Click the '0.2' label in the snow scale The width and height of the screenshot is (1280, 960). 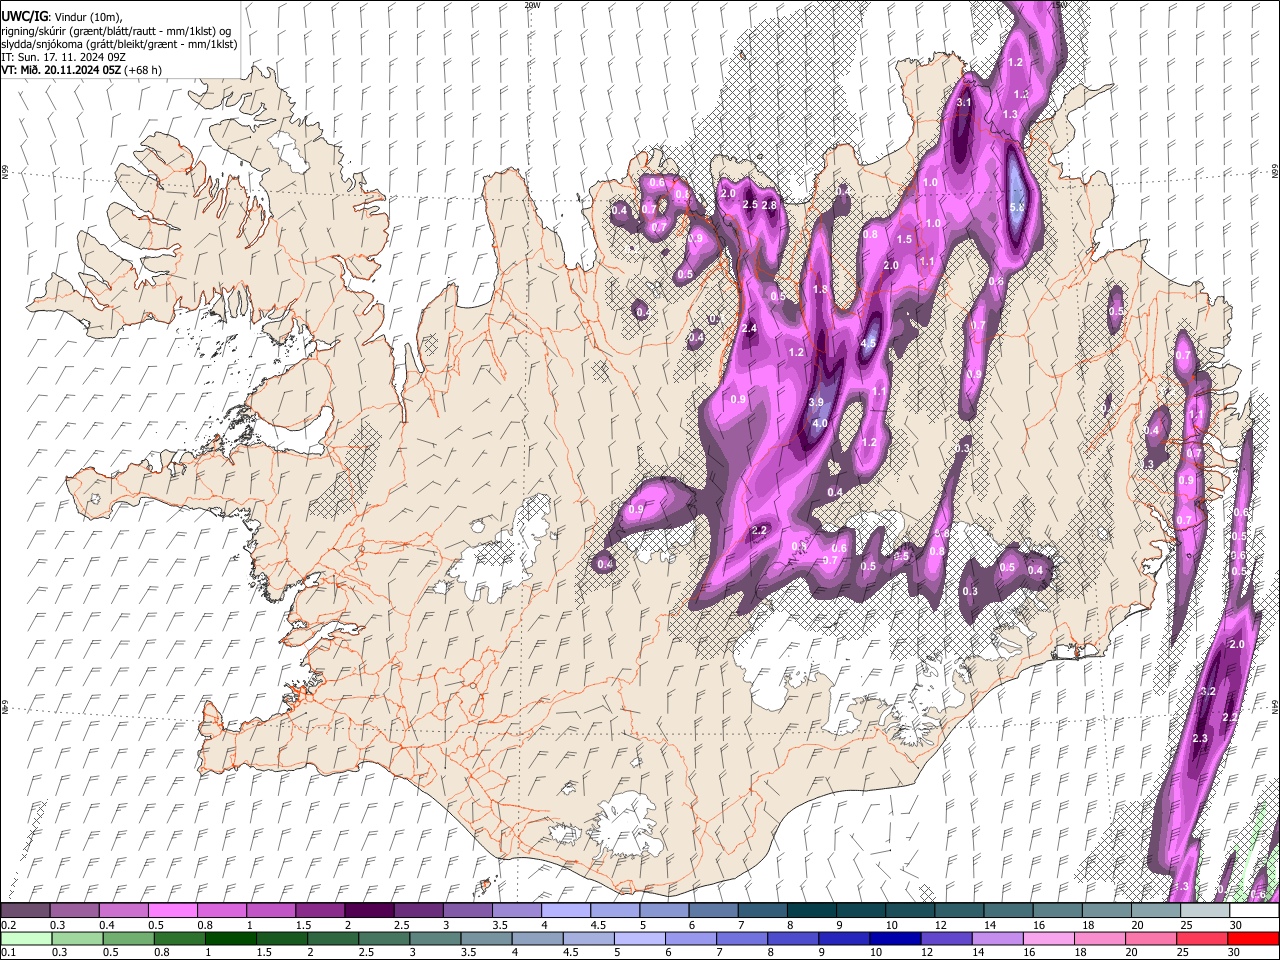[x=7, y=925]
